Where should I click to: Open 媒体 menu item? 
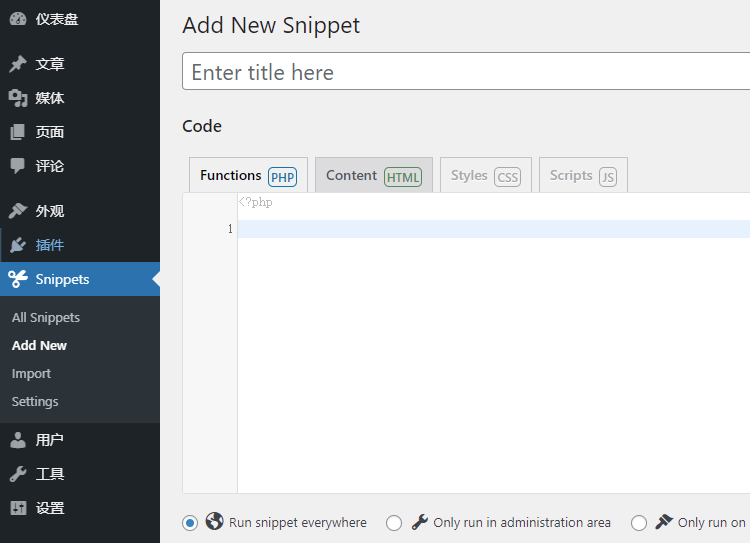[x=80, y=98]
